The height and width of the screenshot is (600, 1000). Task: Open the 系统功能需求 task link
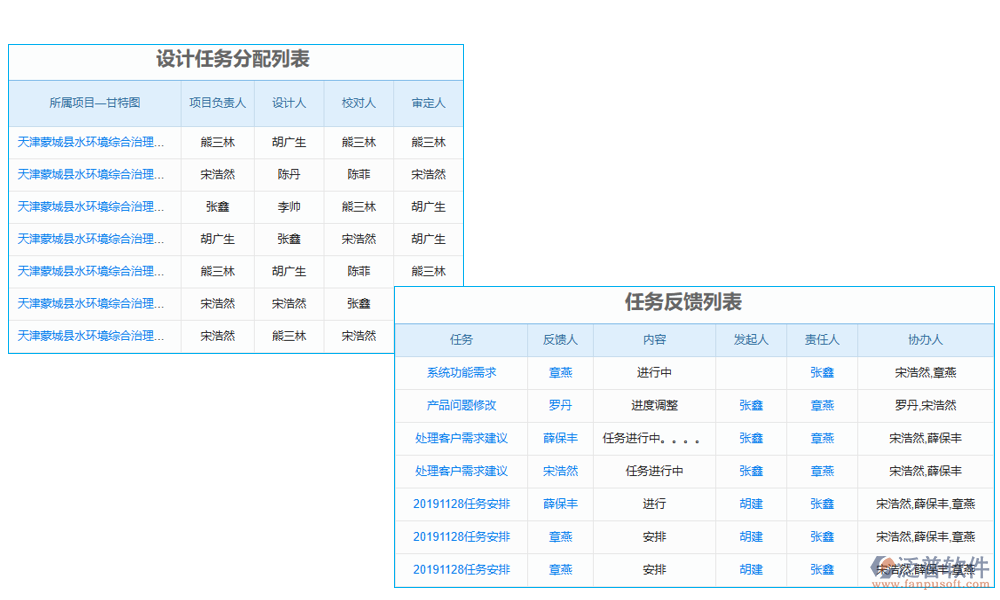(460, 372)
